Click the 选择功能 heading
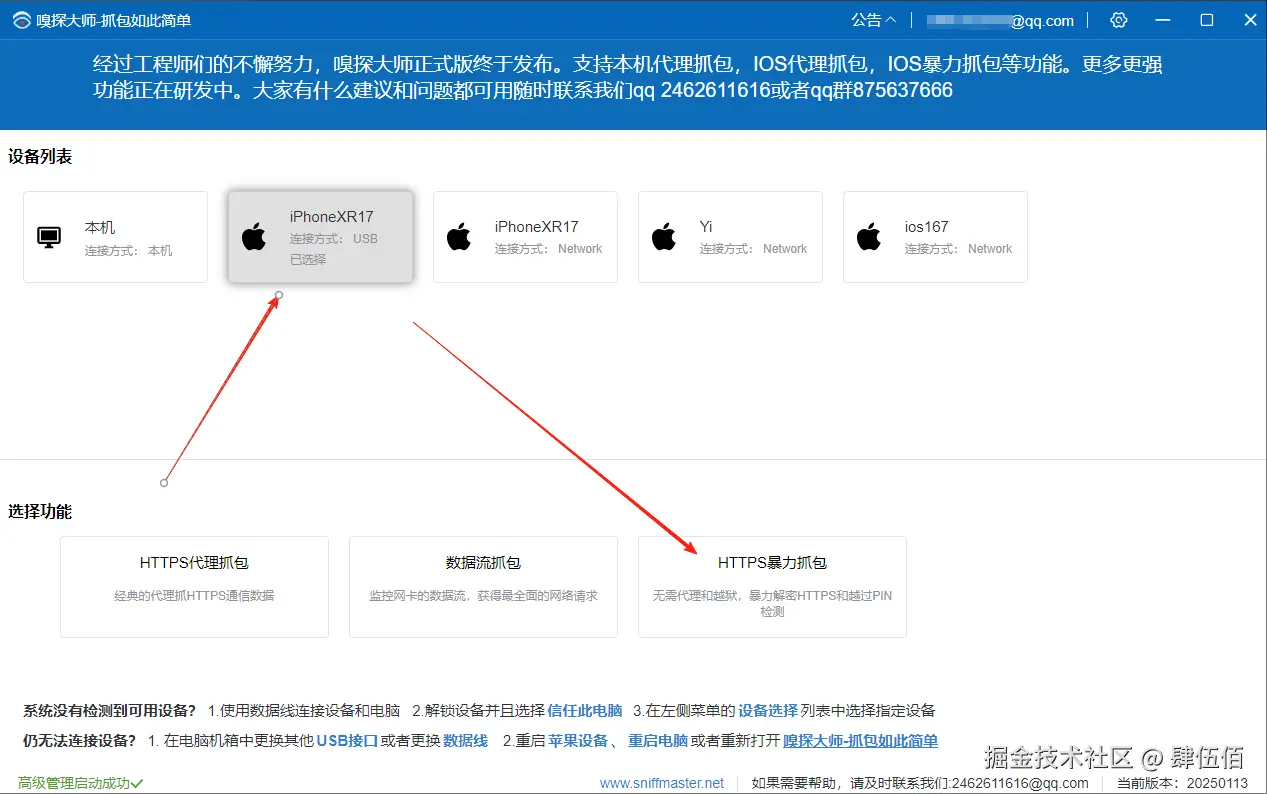Screen dimensions: 1267x794 click(x=40, y=511)
